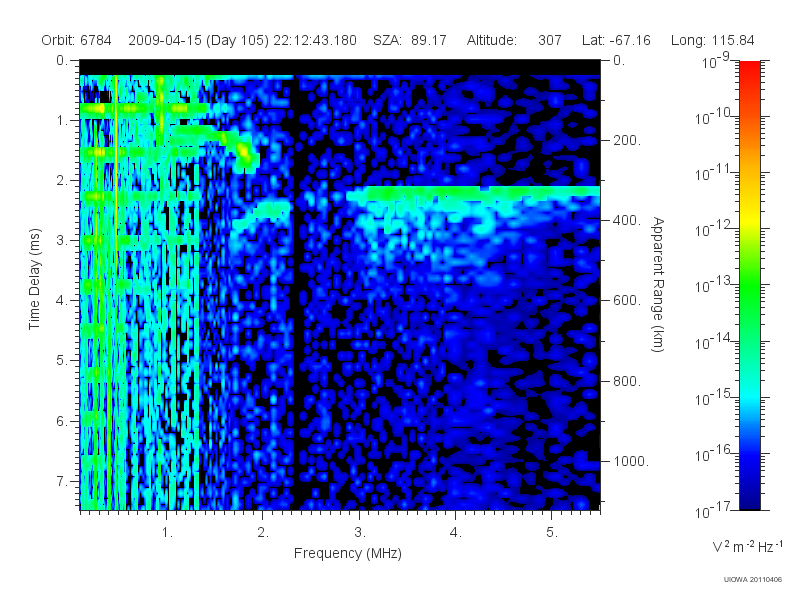Click the SZA: 89.17 value
This screenshot has height=600, width=800.
tap(410, 40)
